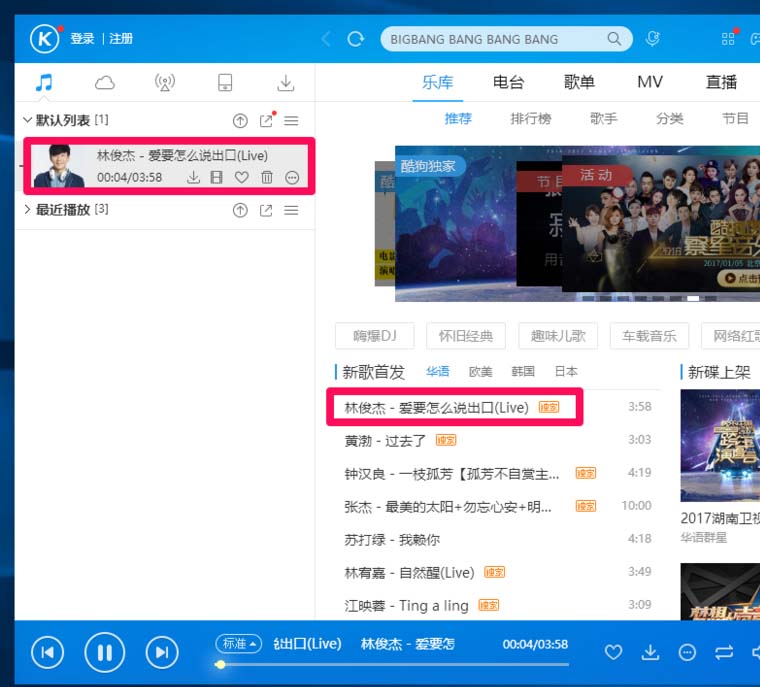This screenshot has width=760, height=687.
Task: Open the apps grid icon
Action: tap(728, 39)
